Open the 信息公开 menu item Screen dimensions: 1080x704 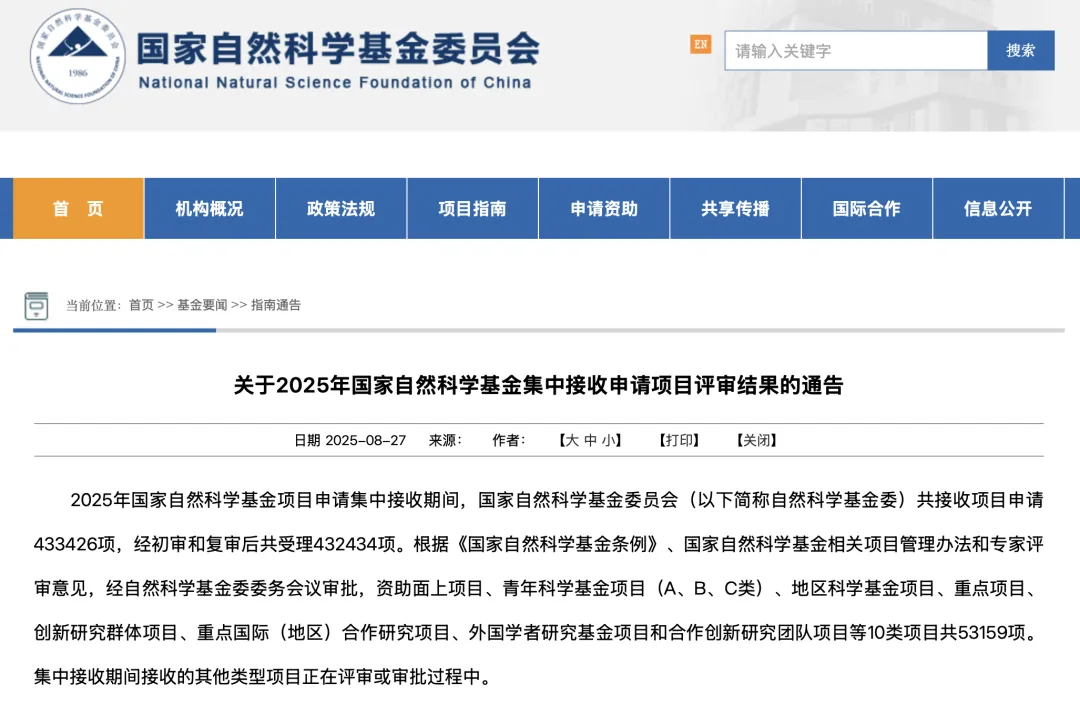[998, 209]
